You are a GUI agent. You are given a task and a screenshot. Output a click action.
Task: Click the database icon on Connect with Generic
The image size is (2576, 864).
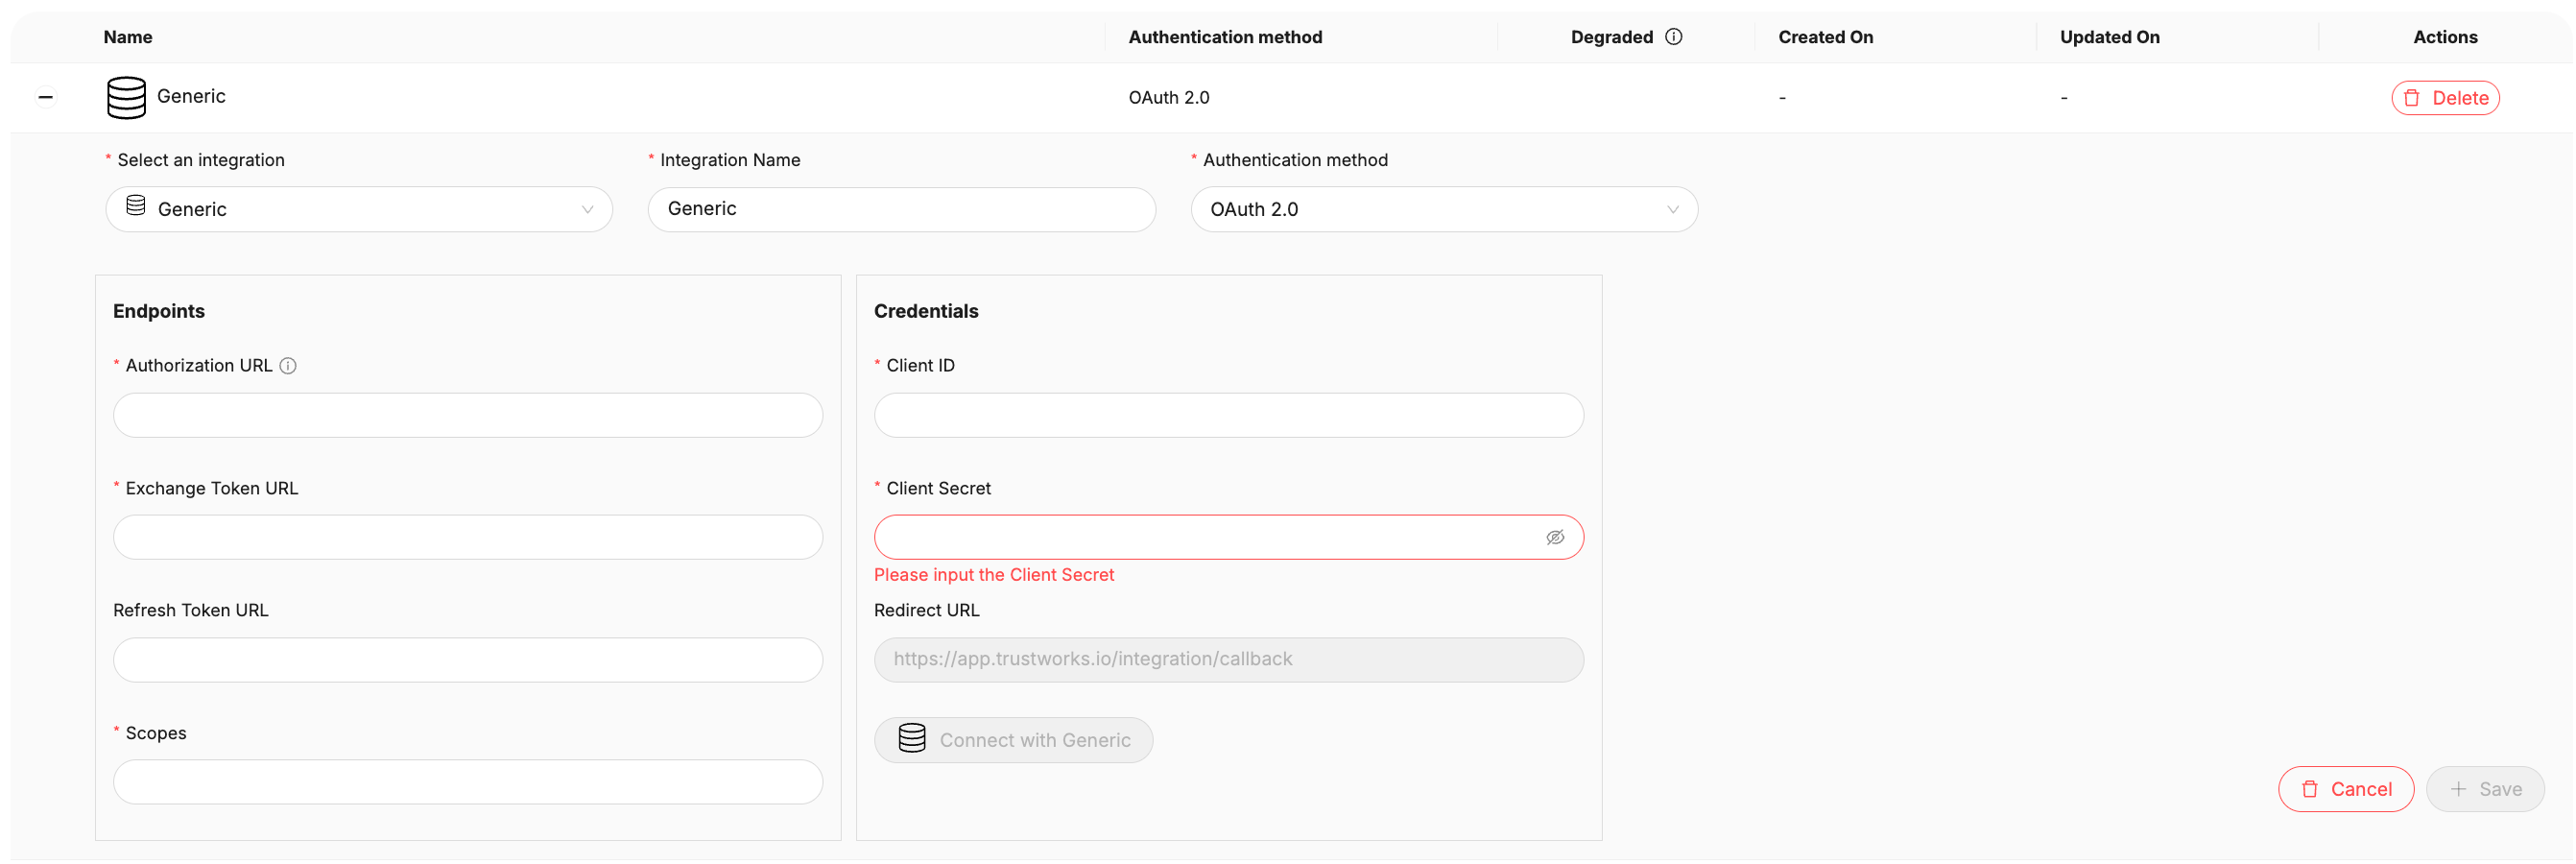[911, 739]
